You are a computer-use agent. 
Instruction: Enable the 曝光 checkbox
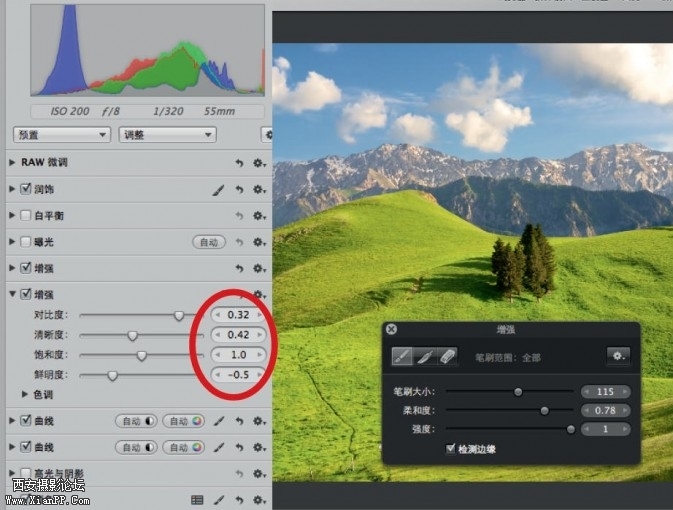(26, 242)
